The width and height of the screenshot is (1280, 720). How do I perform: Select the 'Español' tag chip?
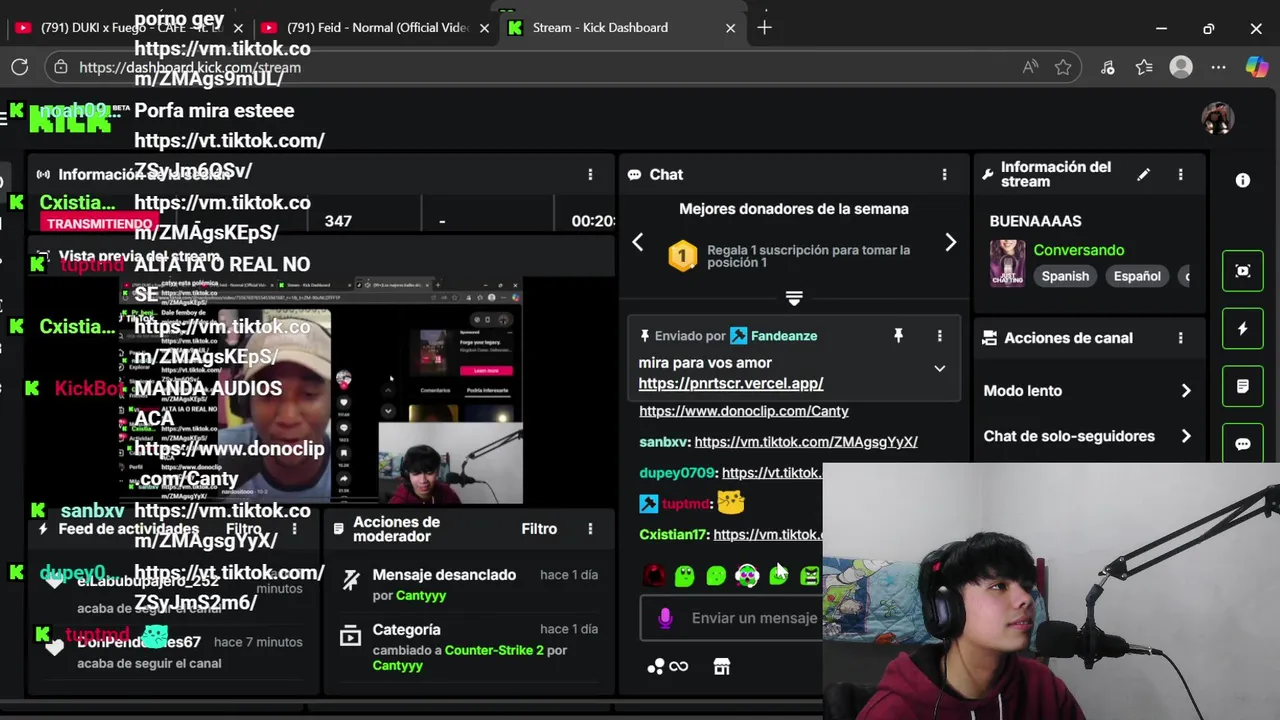[1137, 276]
